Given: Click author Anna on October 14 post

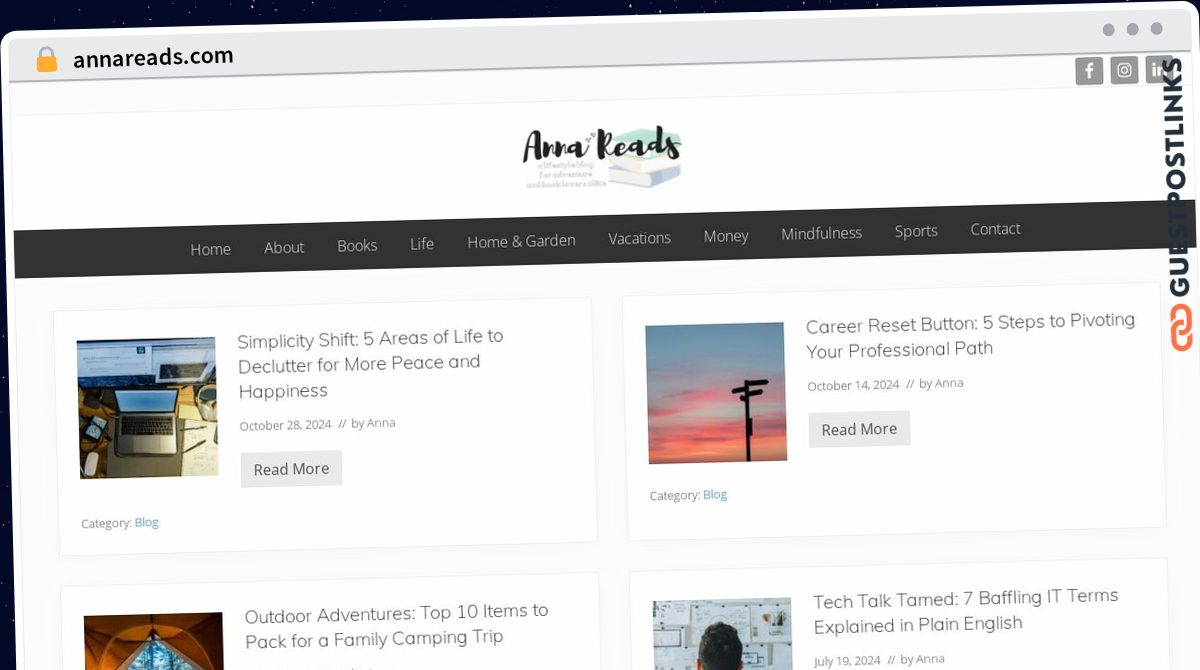Looking at the screenshot, I should pos(949,383).
